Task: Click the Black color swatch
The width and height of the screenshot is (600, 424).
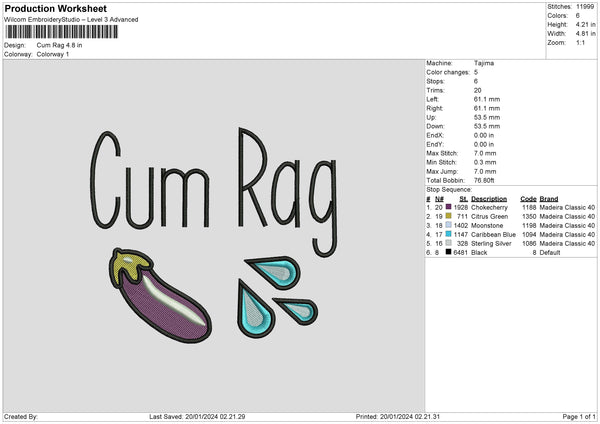Action: click(x=448, y=252)
